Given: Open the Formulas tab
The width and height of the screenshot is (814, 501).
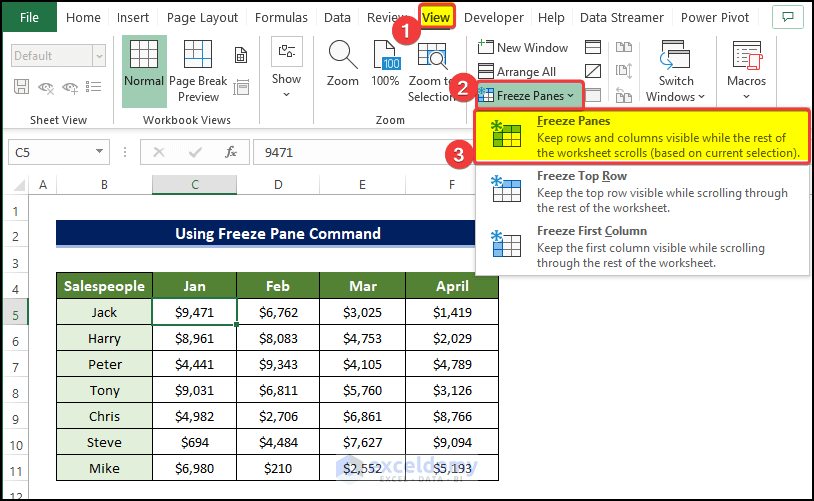Looking at the screenshot, I should click(281, 18).
